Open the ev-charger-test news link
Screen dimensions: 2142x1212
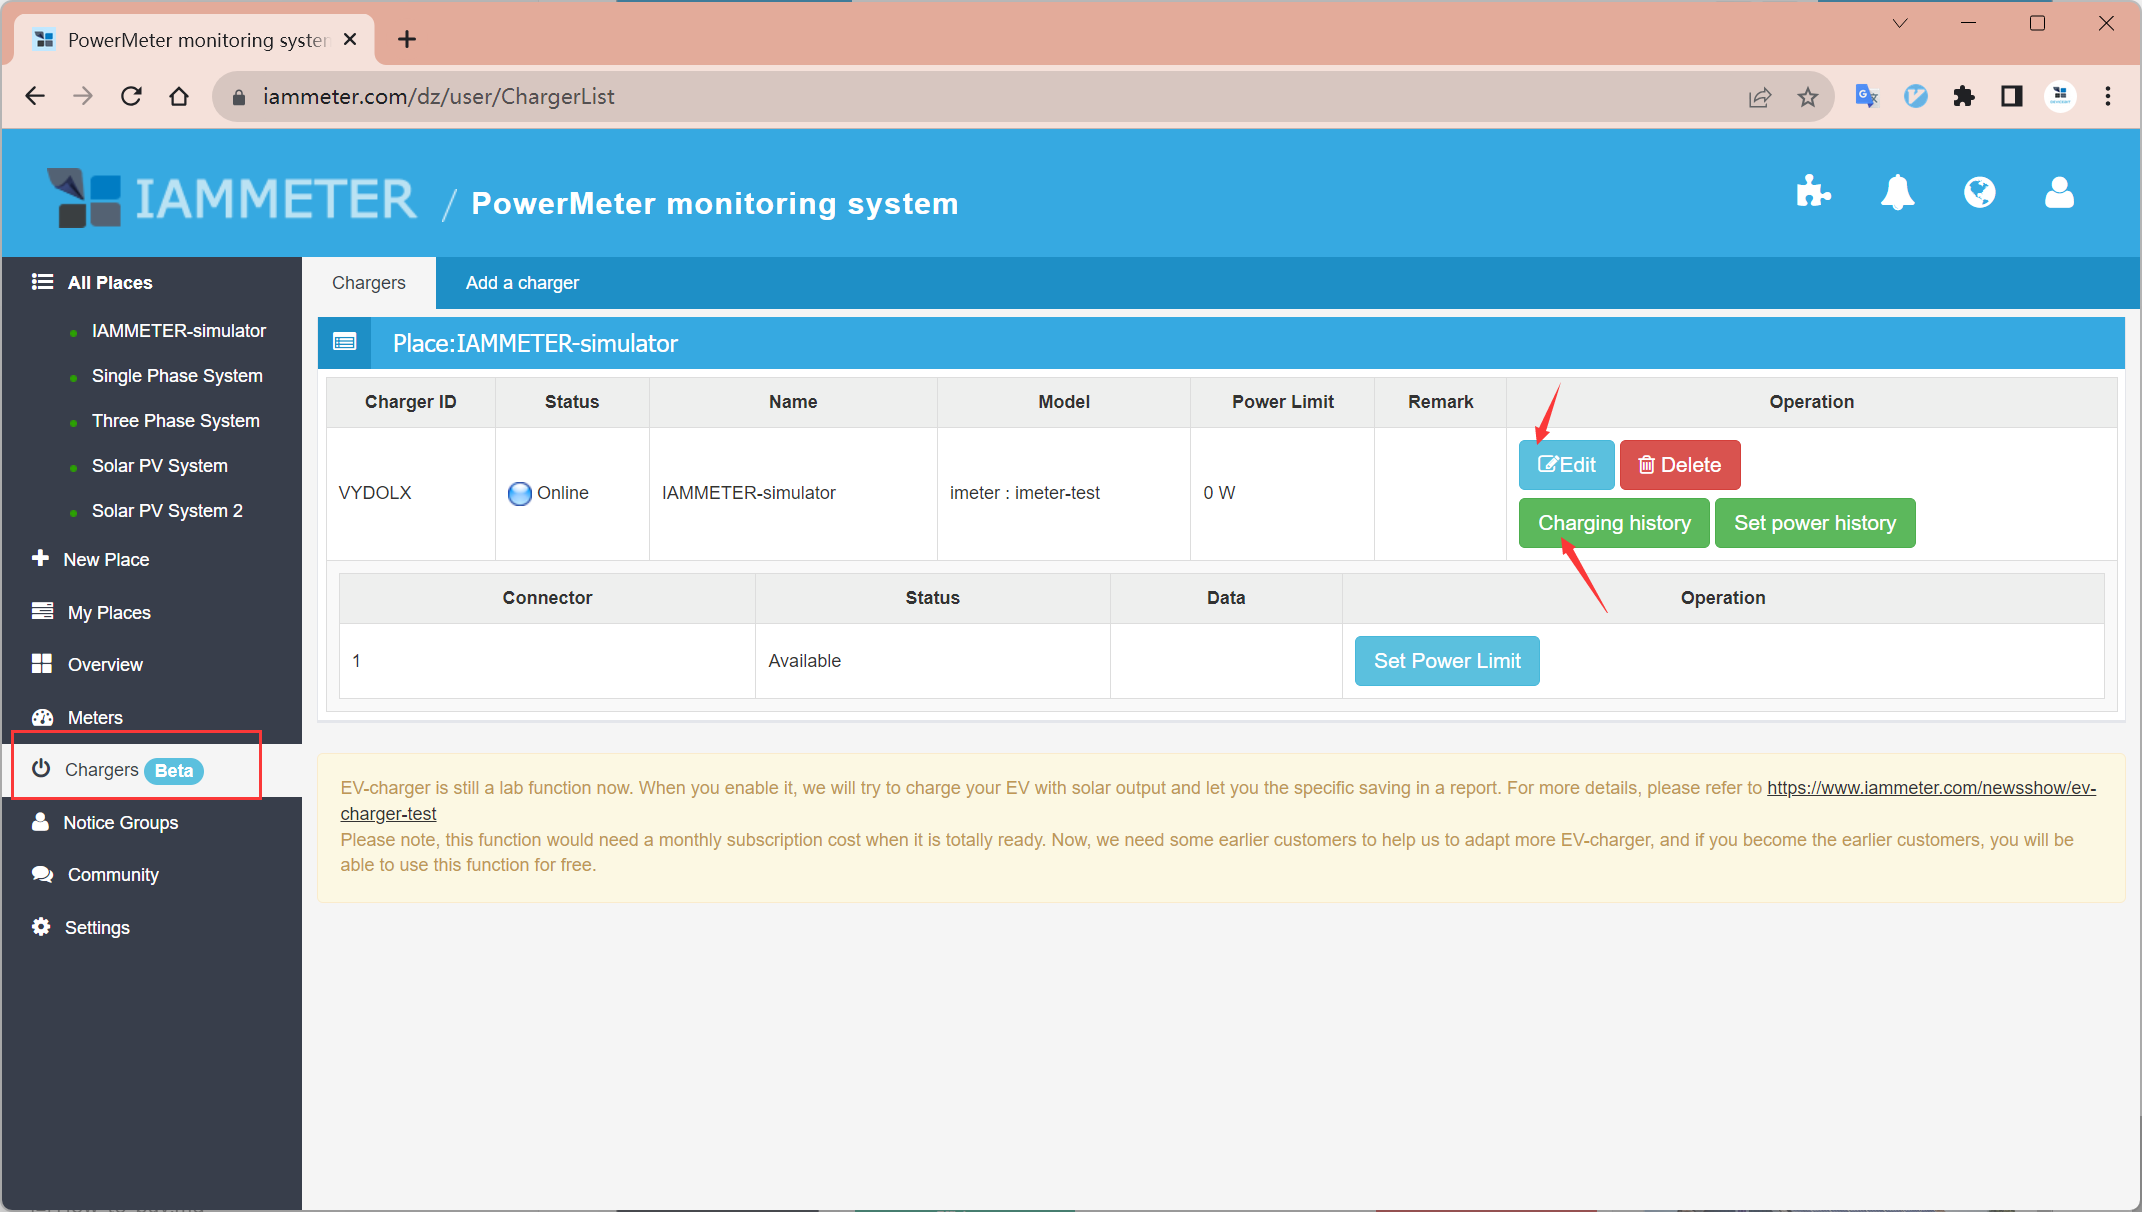click(1930, 788)
